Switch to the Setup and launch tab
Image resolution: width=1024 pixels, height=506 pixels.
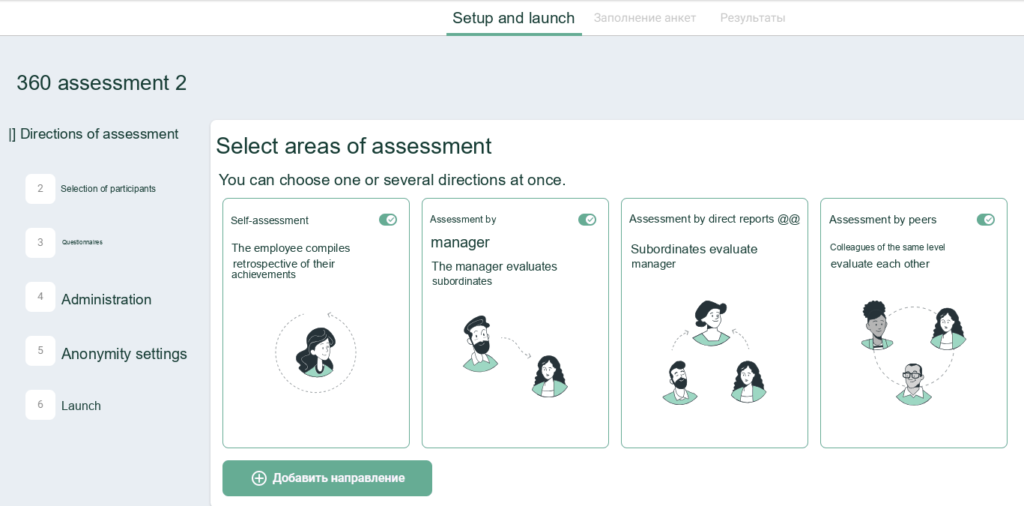click(x=513, y=18)
